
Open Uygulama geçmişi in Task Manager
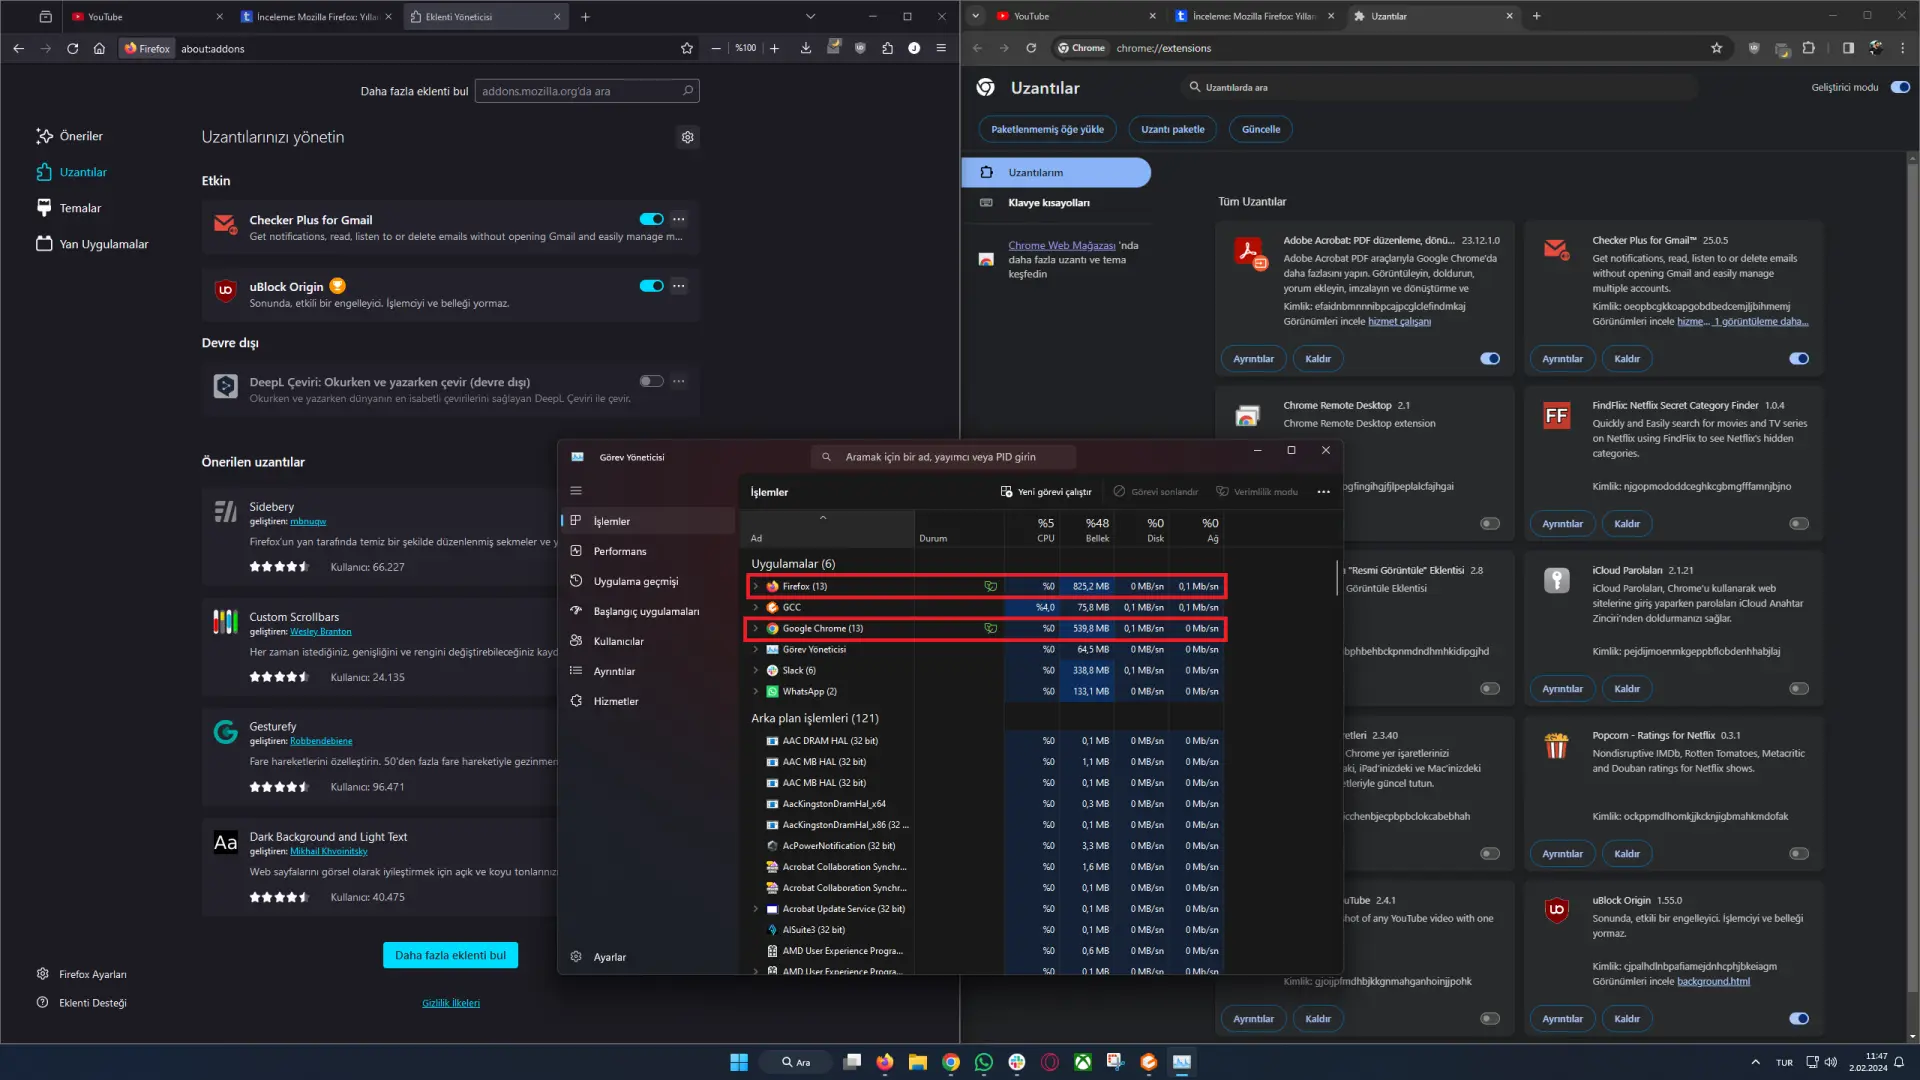648,581
